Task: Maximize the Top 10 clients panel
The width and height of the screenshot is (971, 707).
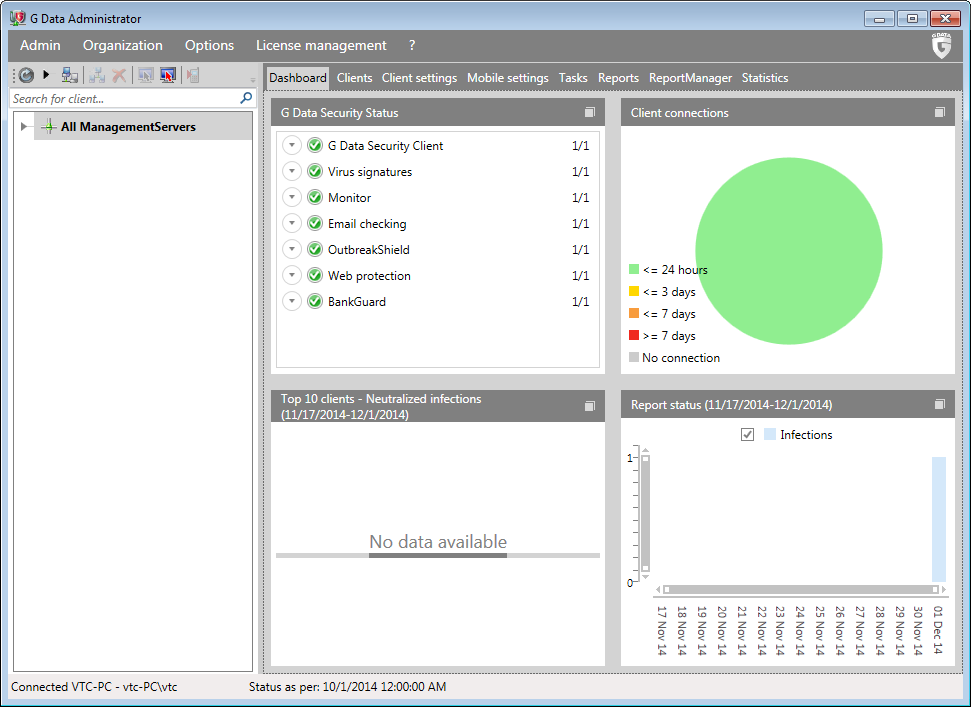Action: pos(590,406)
